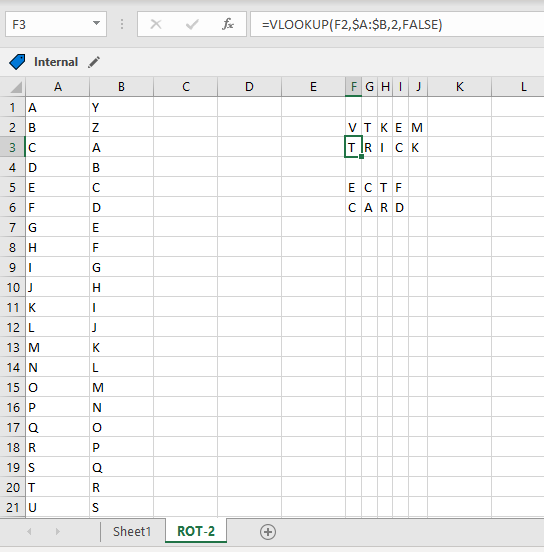Select the column K header

coord(459,87)
